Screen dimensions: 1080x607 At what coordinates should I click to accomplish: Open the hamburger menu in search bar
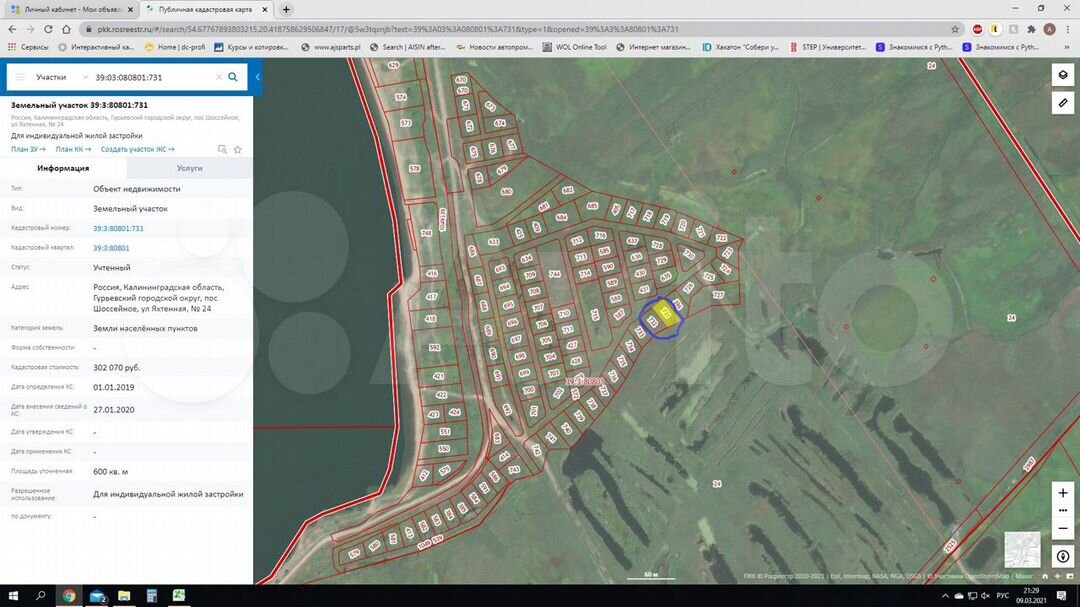(19, 77)
